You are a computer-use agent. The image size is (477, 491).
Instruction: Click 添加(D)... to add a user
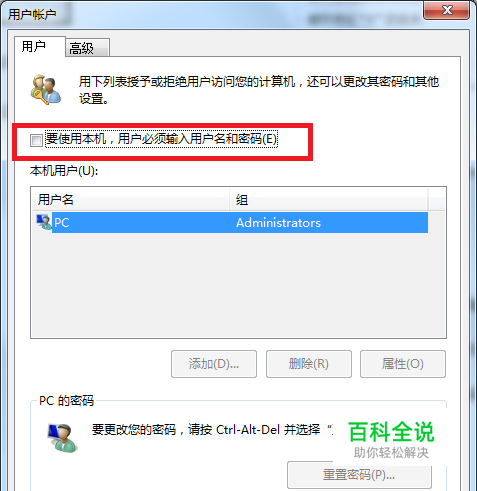214,364
